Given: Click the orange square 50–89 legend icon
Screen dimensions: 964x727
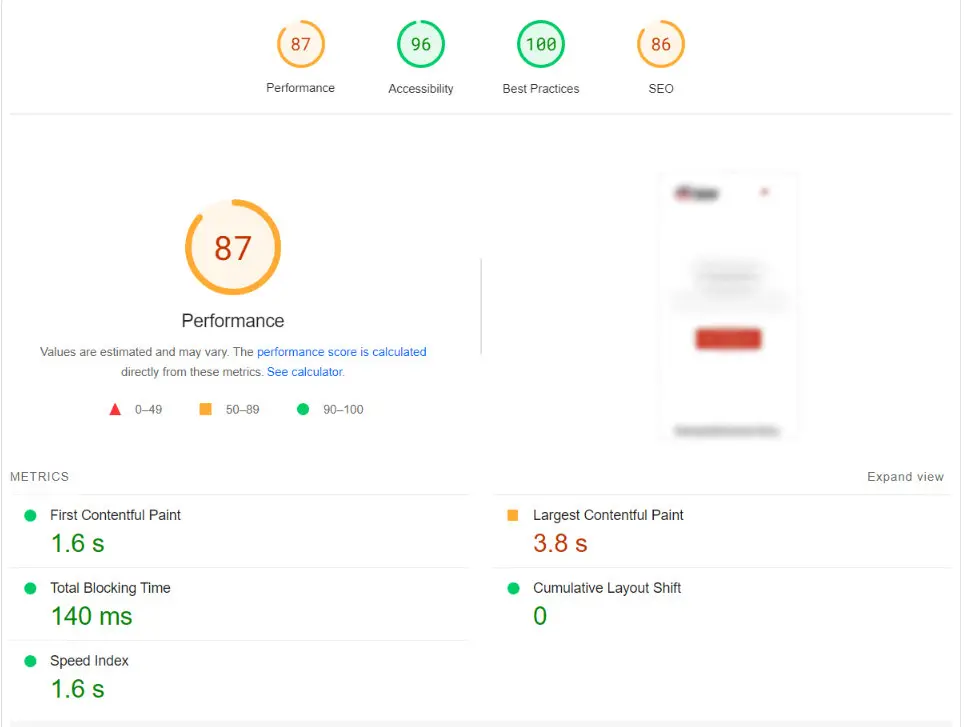Looking at the screenshot, I should point(206,409).
